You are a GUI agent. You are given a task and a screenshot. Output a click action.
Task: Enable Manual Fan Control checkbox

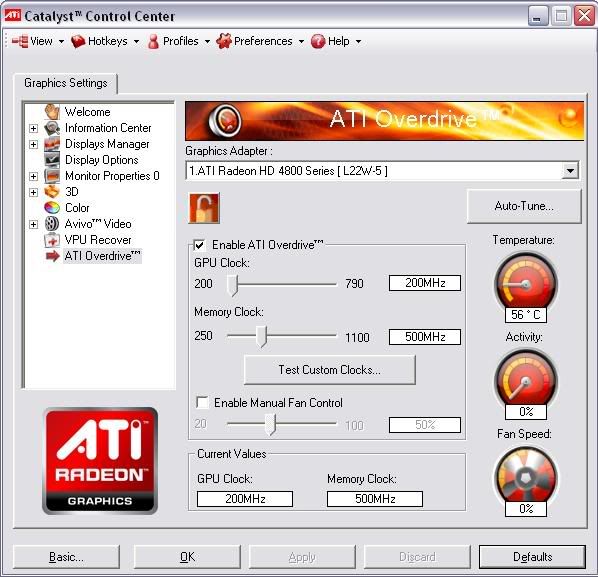coord(202,402)
